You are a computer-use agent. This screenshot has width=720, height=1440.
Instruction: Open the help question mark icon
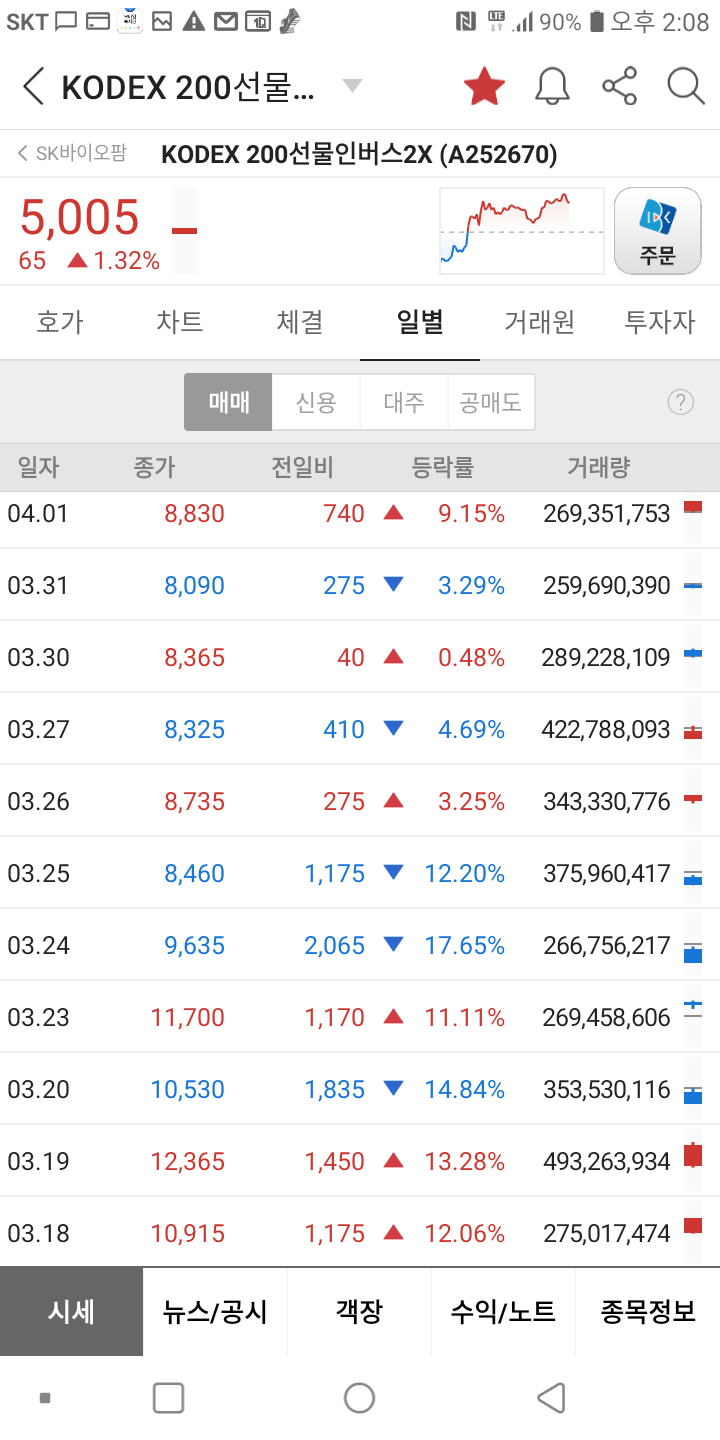(680, 402)
